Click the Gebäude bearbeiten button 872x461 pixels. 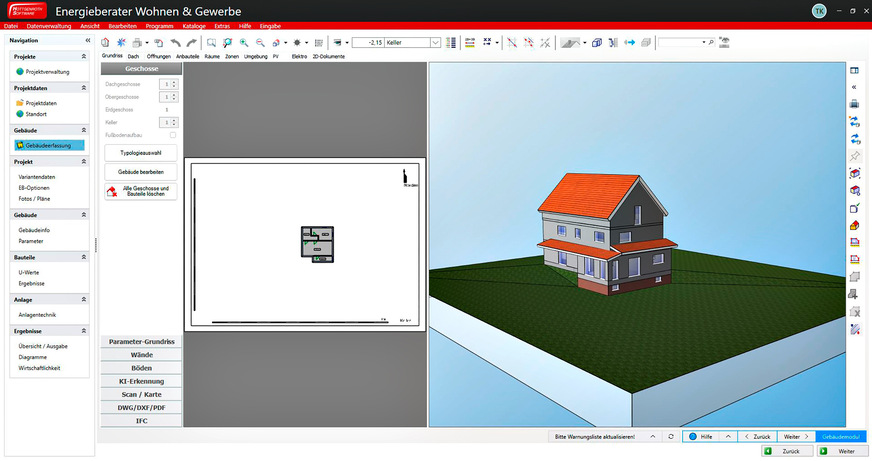click(140, 172)
